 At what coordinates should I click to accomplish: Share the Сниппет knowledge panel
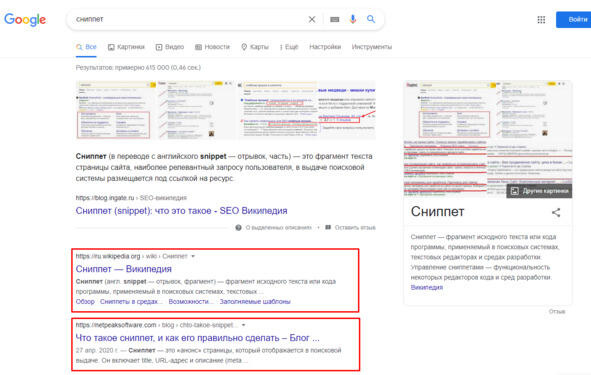tap(556, 212)
